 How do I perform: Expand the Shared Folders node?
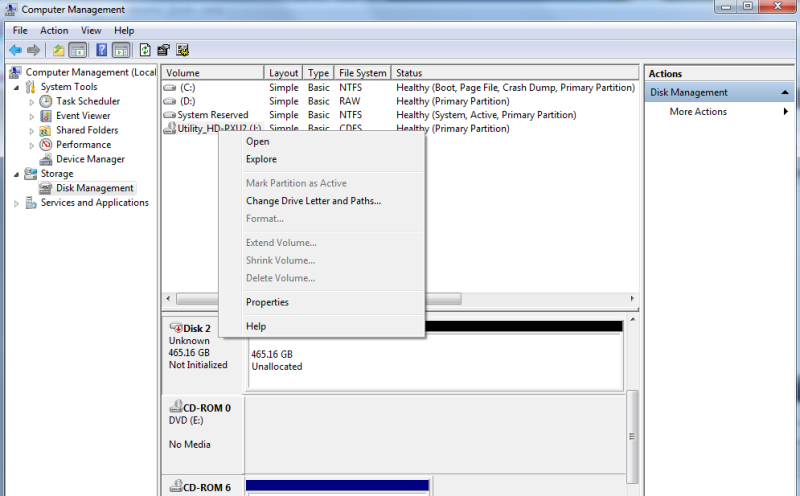click(32, 131)
